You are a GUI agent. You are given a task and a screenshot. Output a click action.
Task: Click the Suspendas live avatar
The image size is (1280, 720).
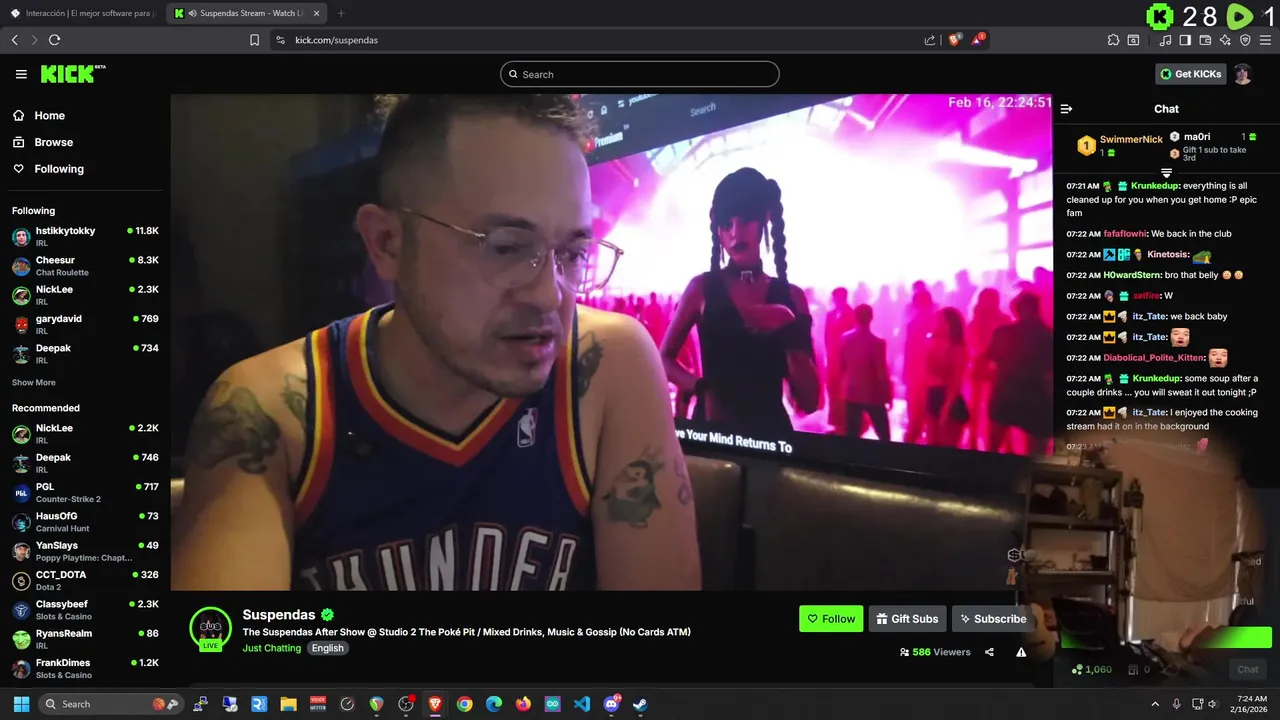[210, 629]
